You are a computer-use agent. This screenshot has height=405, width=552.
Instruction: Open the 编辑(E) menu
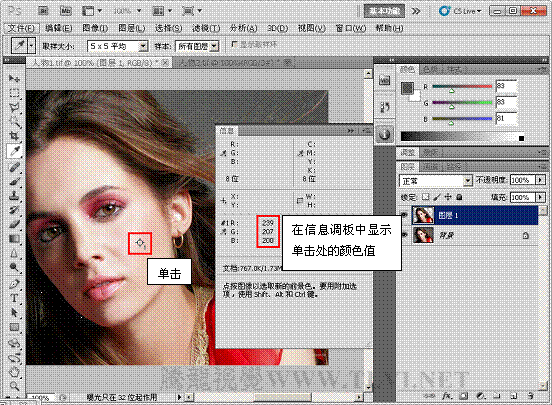tap(58, 28)
